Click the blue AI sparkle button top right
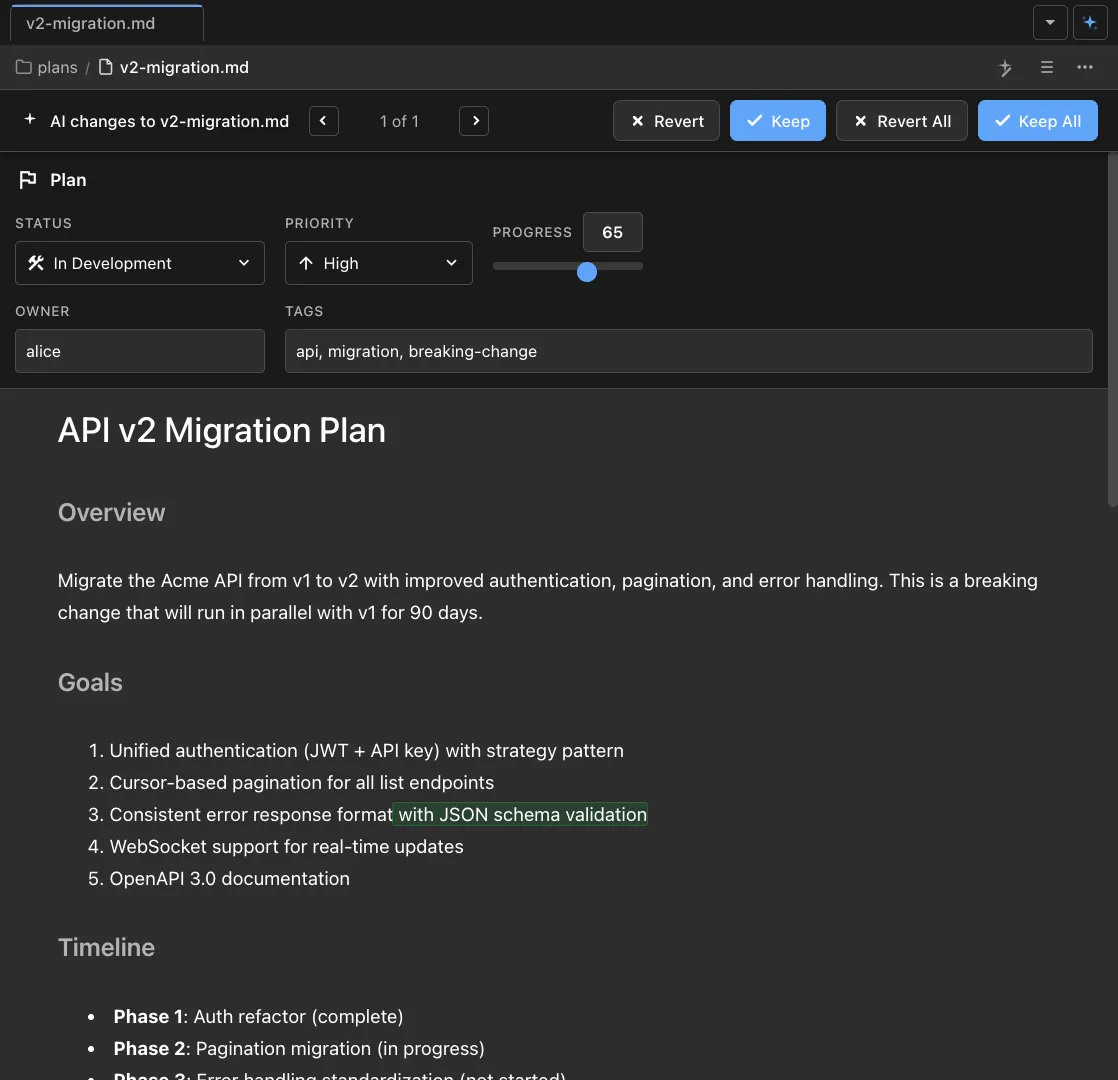Image resolution: width=1118 pixels, height=1080 pixels. pyautogui.click(x=1090, y=22)
